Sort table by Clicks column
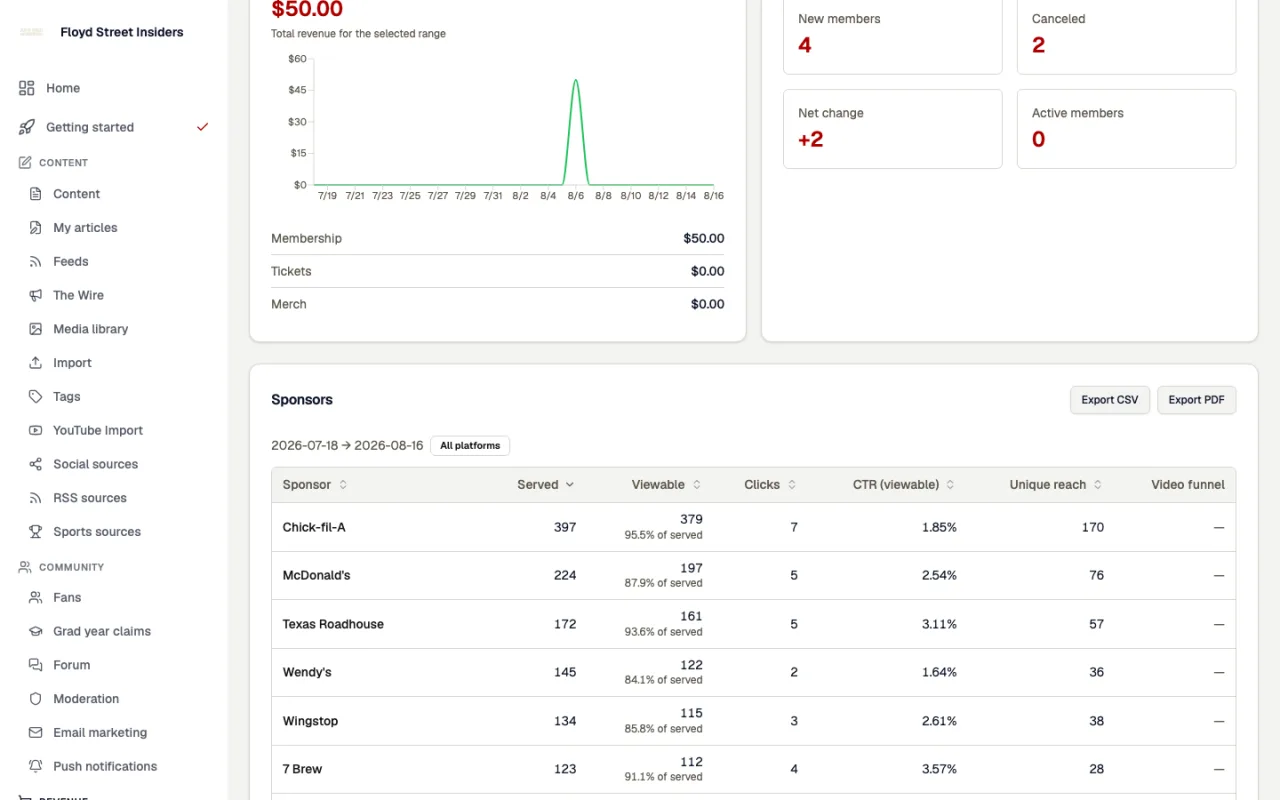The height and width of the screenshot is (800, 1280). (x=770, y=485)
